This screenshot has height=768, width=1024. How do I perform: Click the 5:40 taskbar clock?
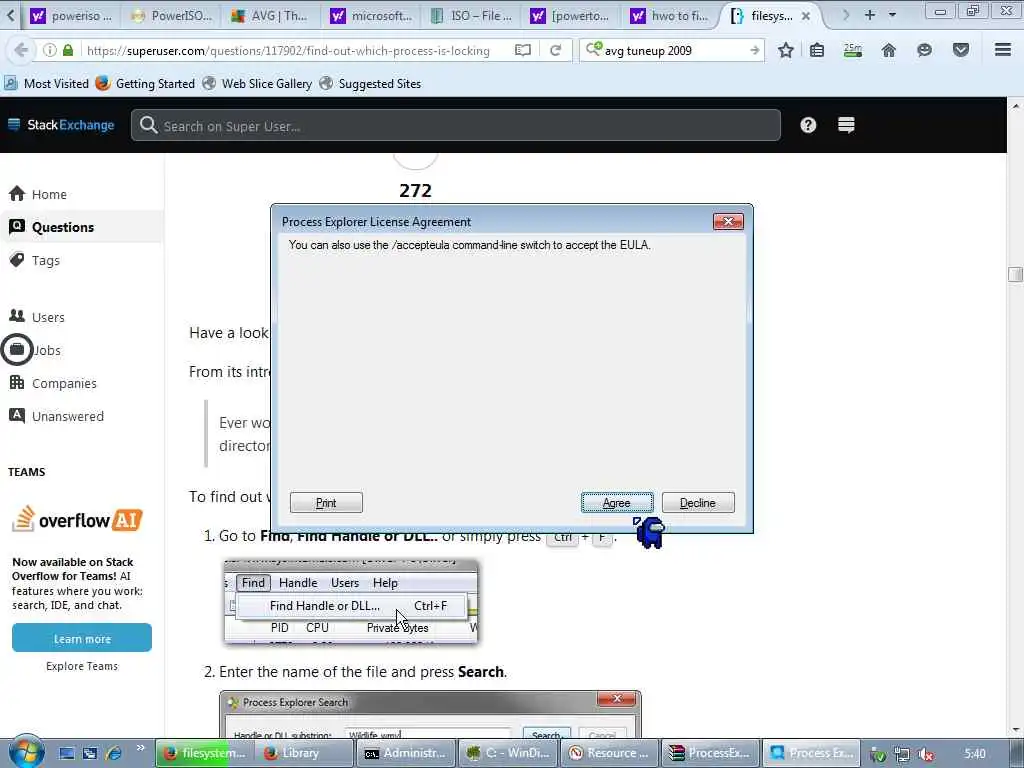[975, 754]
